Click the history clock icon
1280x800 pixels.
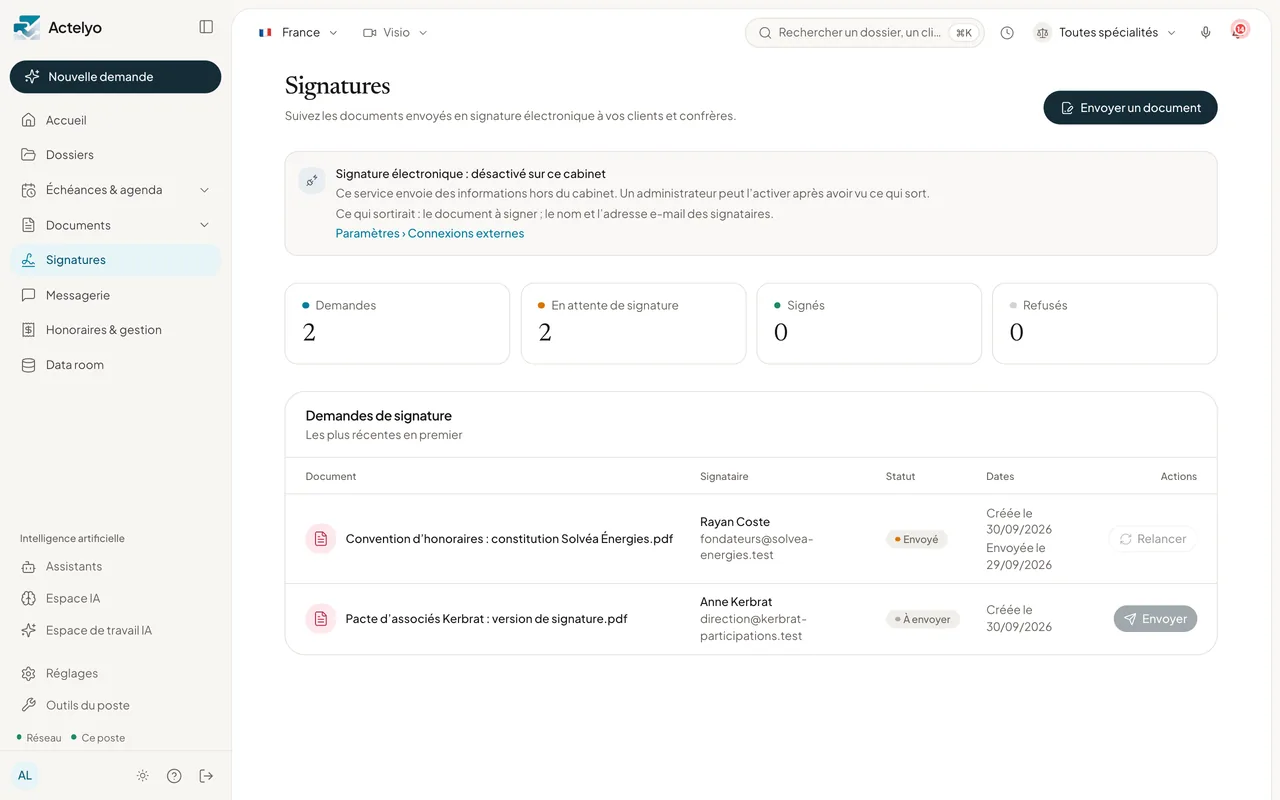(1007, 33)
